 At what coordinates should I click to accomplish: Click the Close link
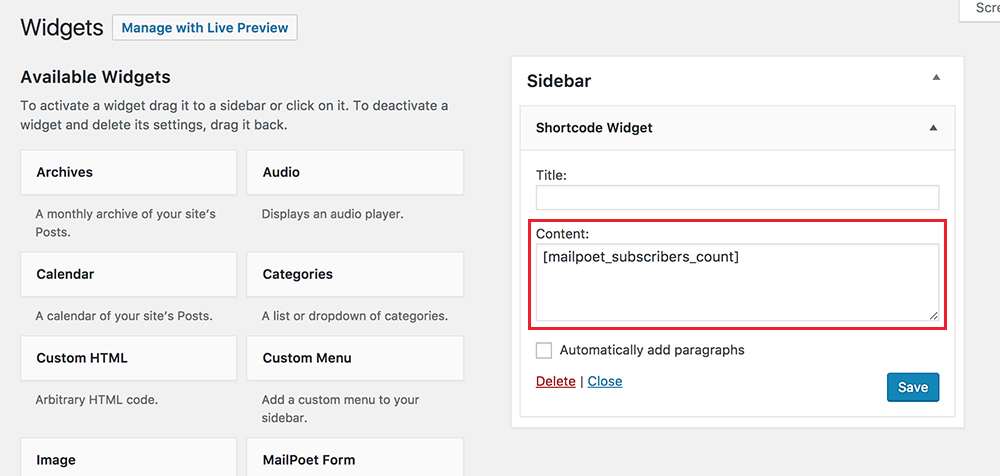point(605,381)
